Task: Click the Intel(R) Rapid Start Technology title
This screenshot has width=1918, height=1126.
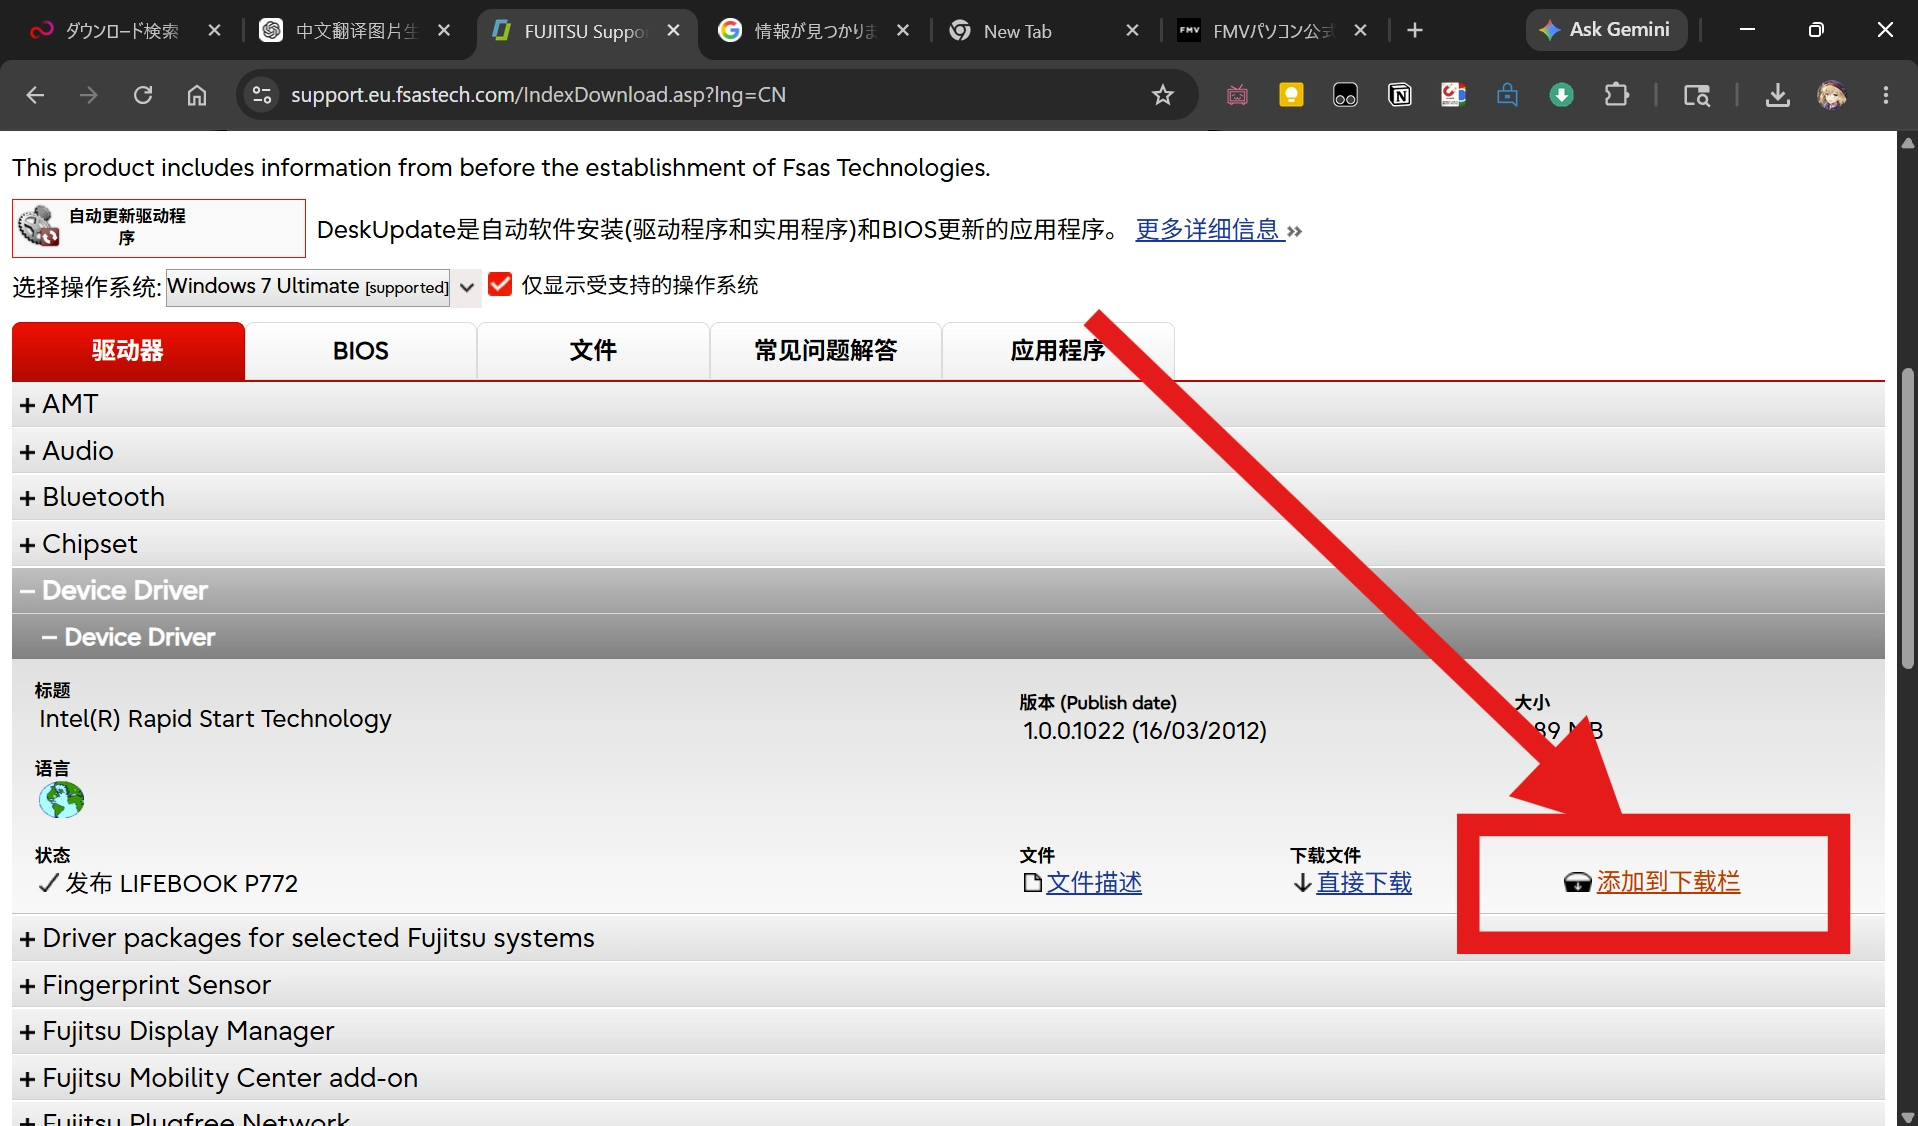Action: [x=215, y=719]
